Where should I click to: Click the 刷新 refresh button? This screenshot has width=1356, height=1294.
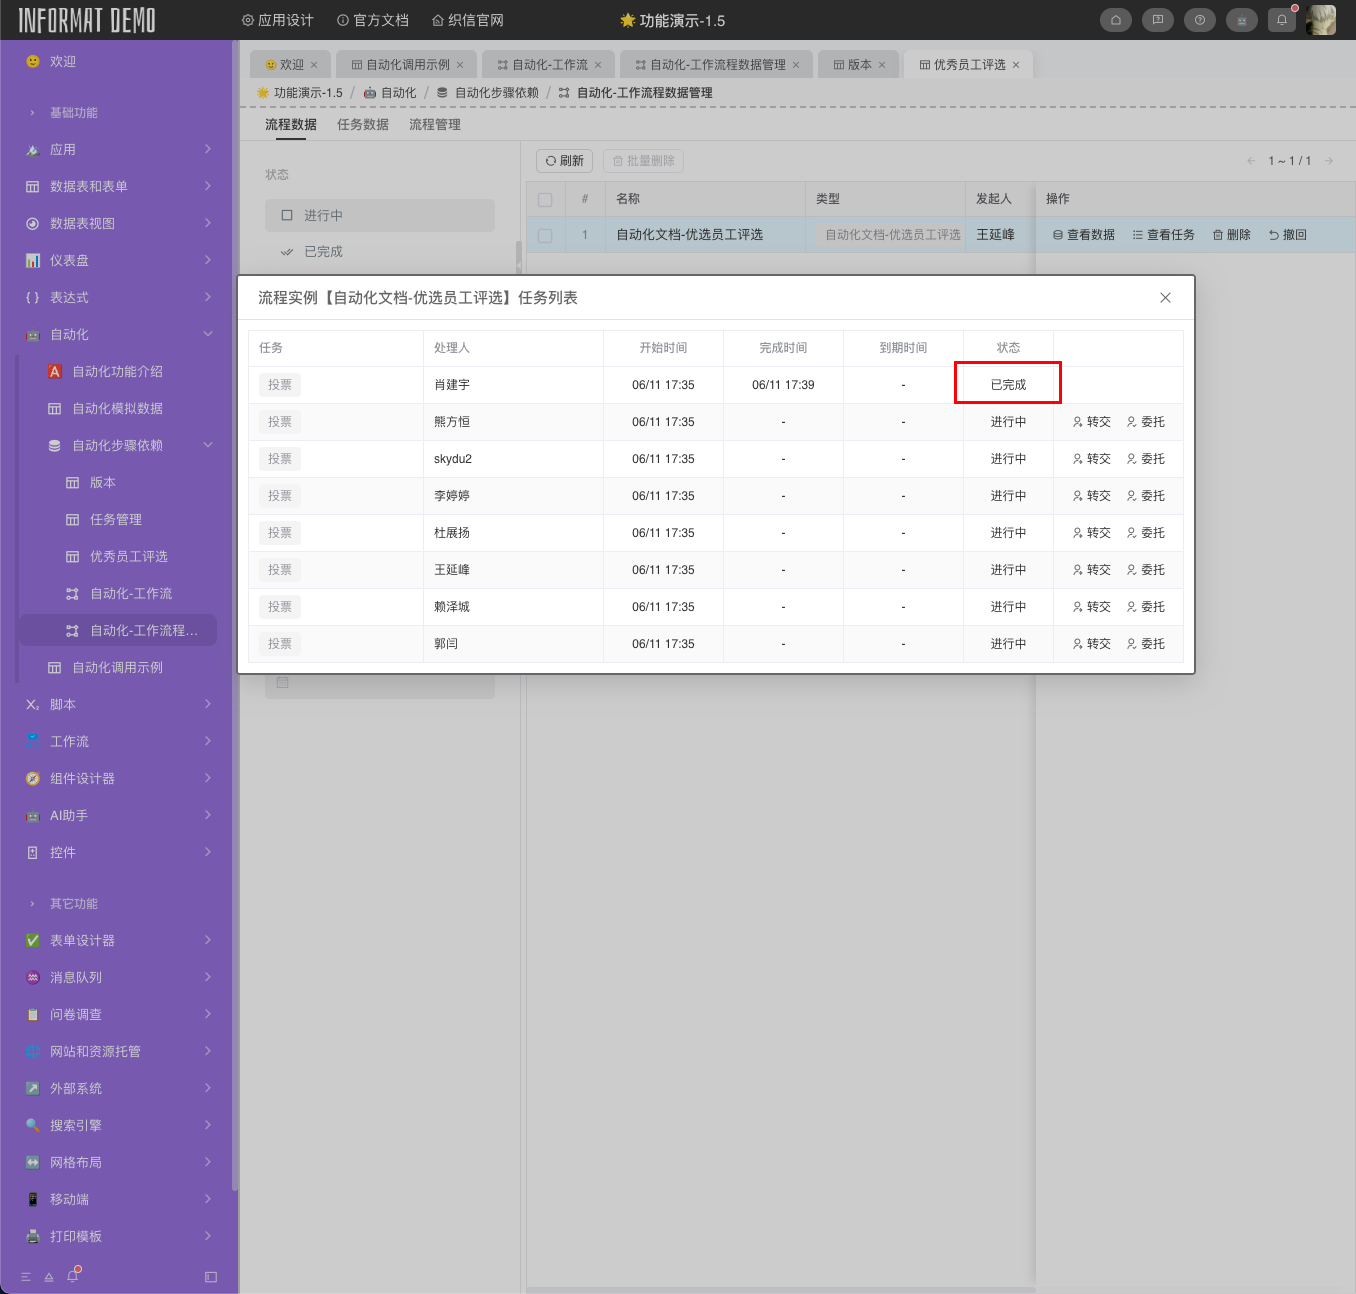[565, 161]
